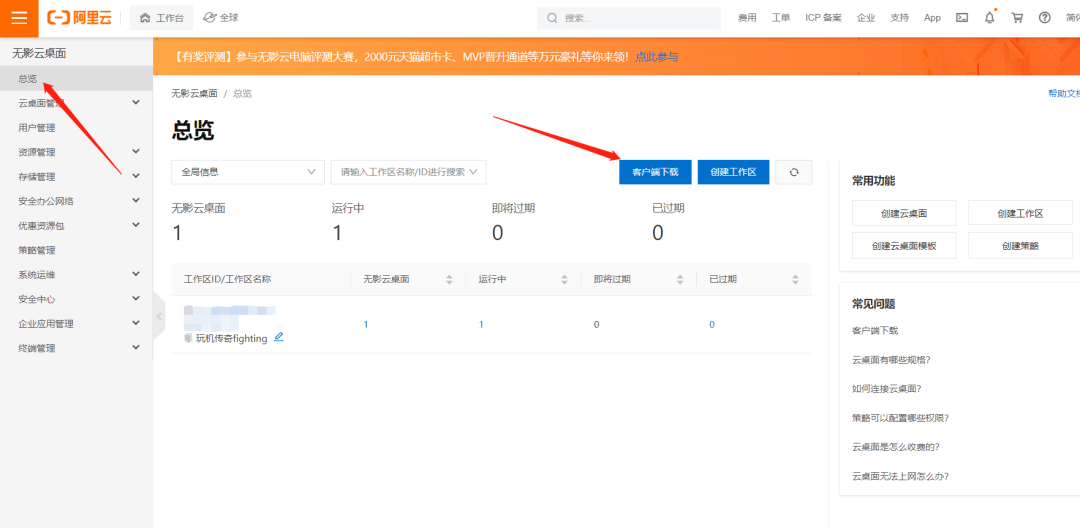Image resolution: width=1080 pixels, height=528 pixels.
Task: Click 创建云桌面 in 常用功能
Action: click(x=904, y=213)
